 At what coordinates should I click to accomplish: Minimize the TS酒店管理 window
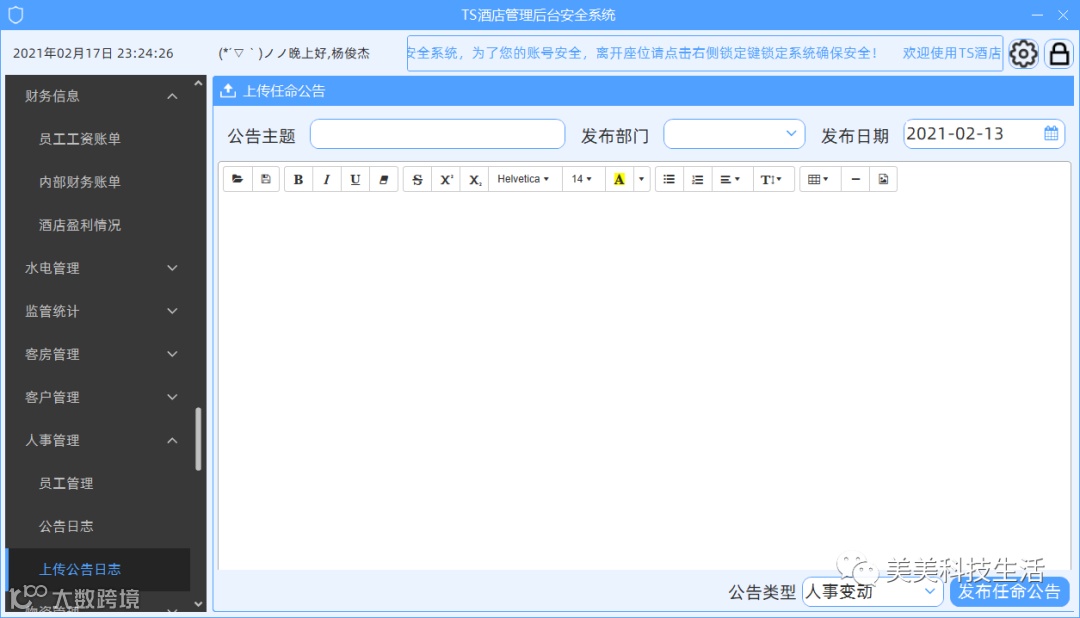(1037, 14)
